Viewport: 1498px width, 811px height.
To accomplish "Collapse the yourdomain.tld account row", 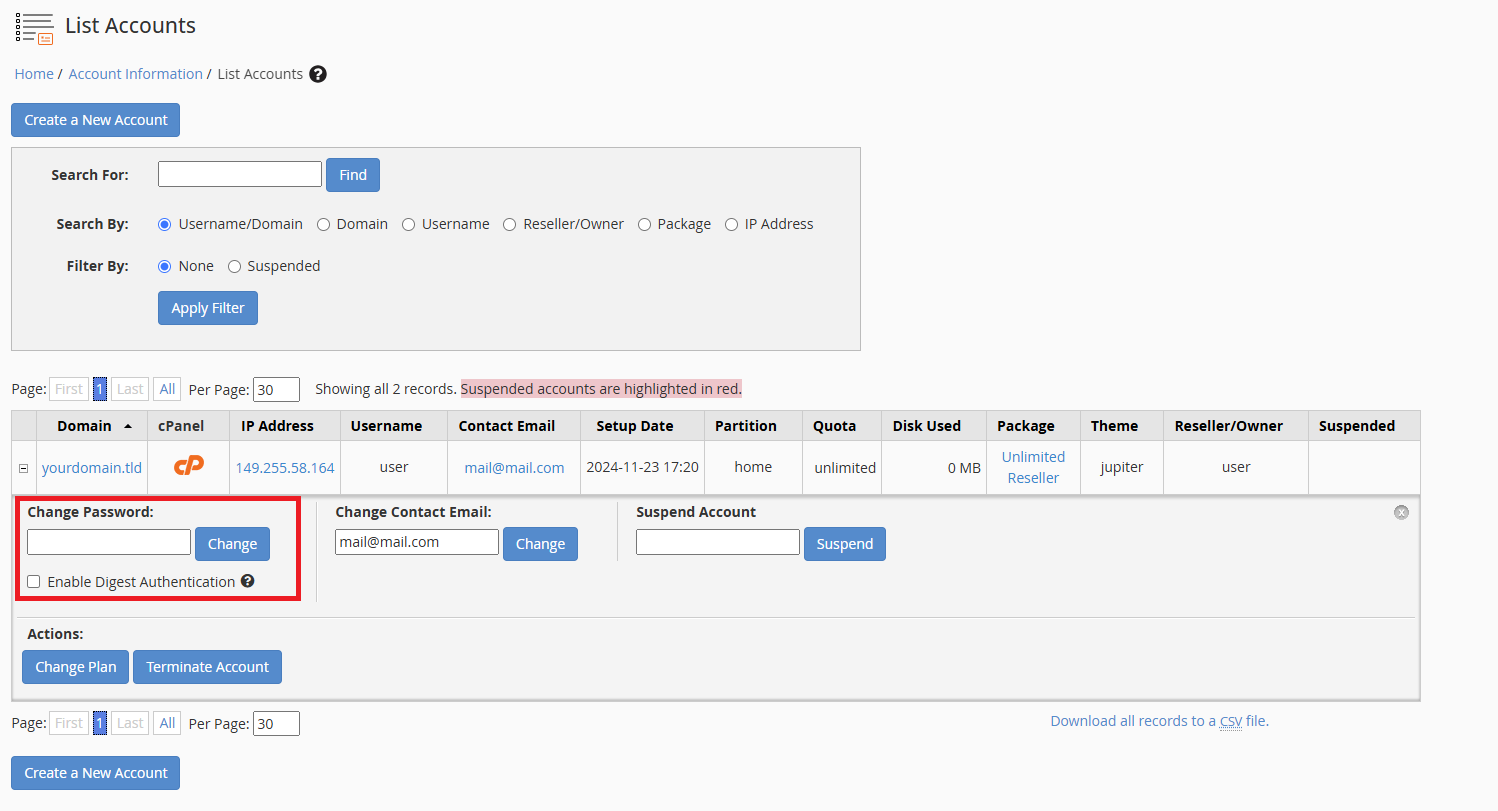I will click(x=23, y=468).
